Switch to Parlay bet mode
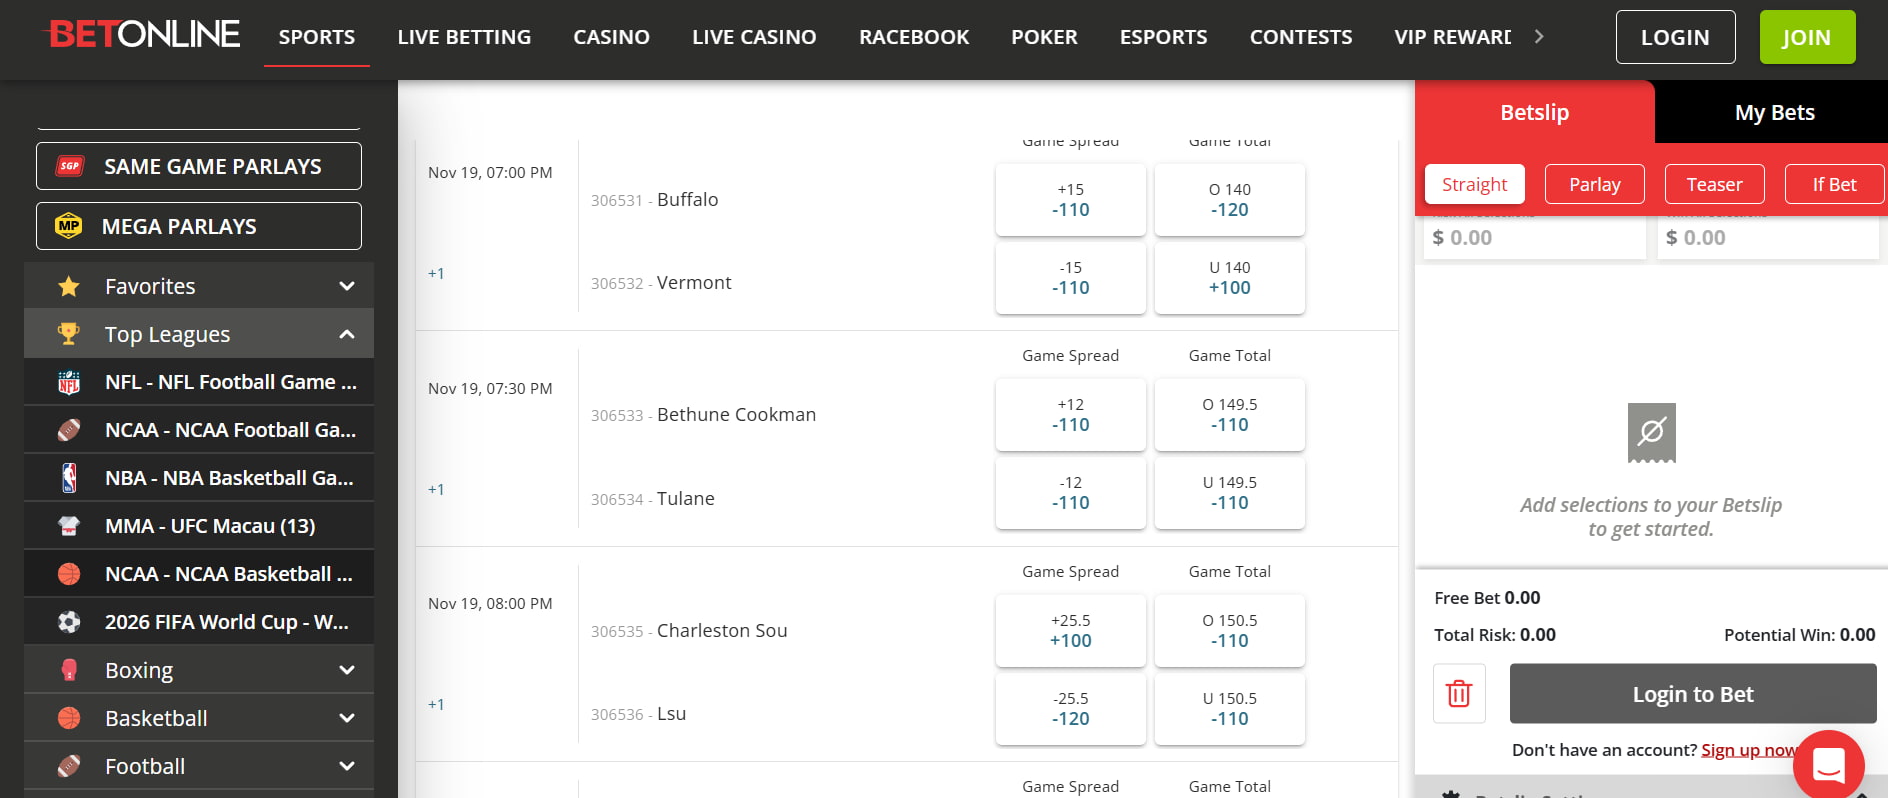Viewport: 1888px width, 798px height. 1594,184
